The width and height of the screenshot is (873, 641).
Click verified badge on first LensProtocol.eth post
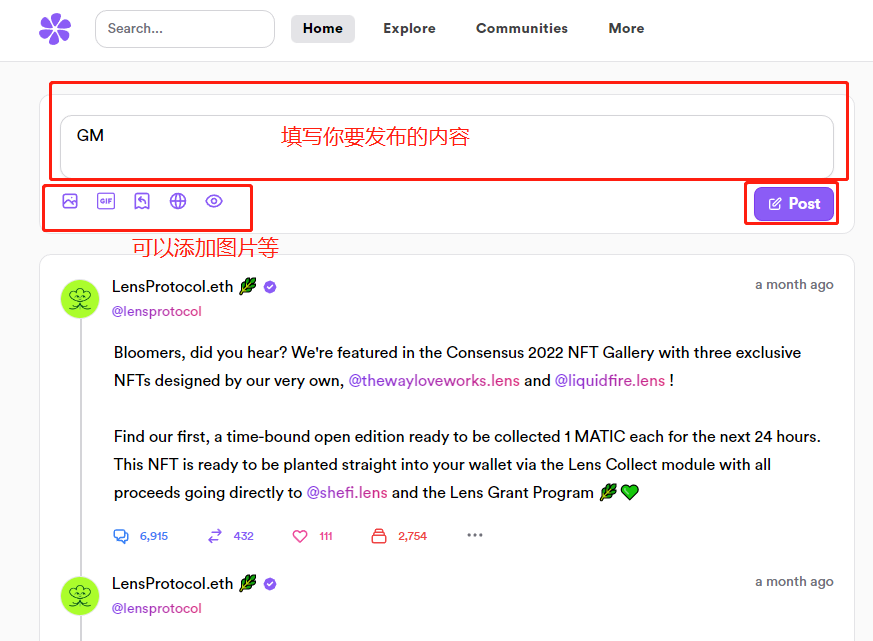270,287
